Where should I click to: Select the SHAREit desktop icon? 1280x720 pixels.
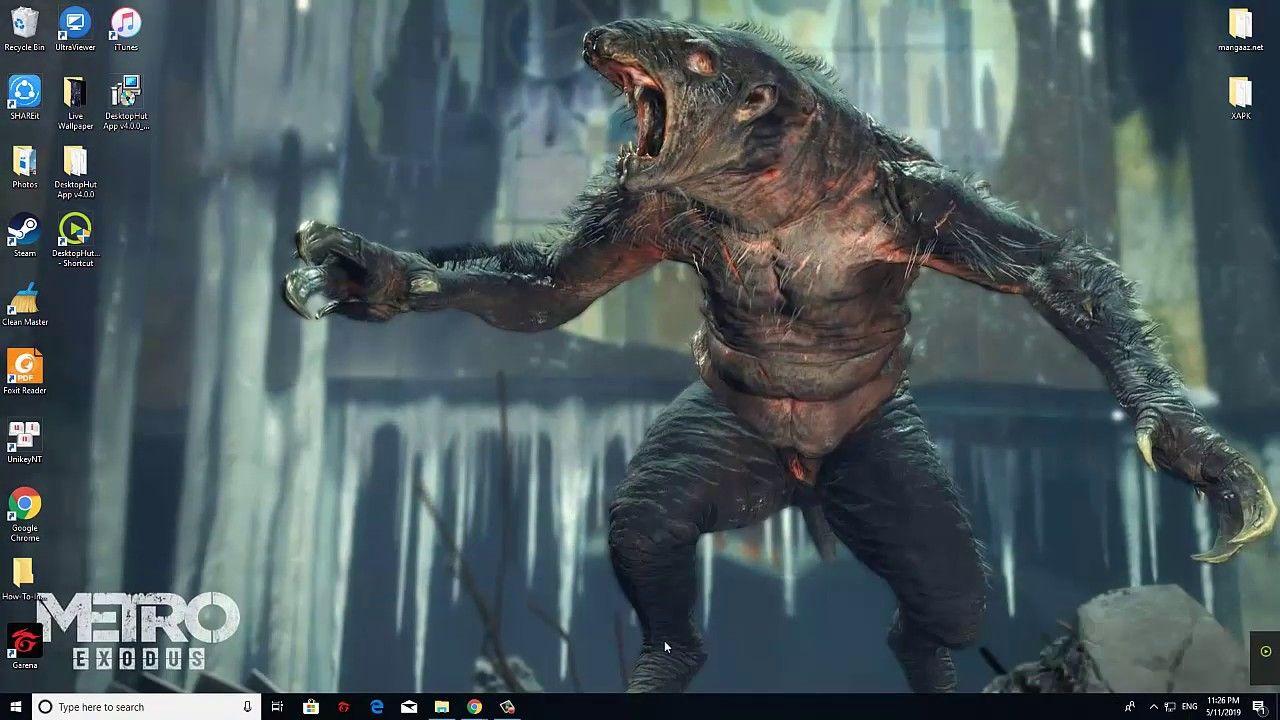pyautogui.click(x=25, y=94)
